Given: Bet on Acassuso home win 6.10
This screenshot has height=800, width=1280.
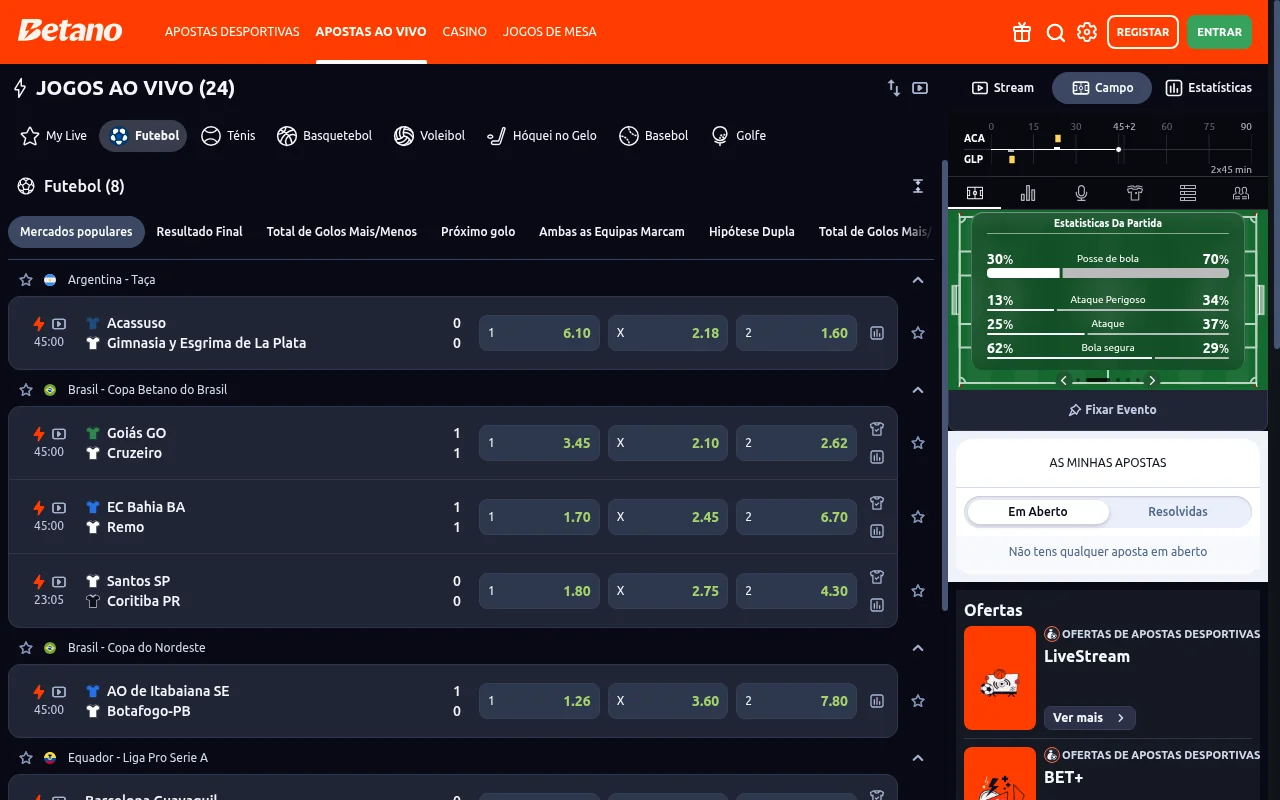Looking at the screenshot, I should 540,333.
